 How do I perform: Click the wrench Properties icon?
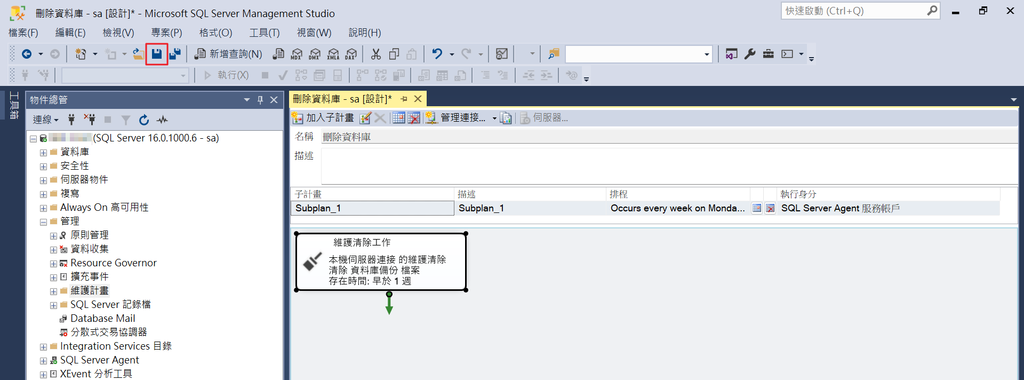tap(750, 54)
